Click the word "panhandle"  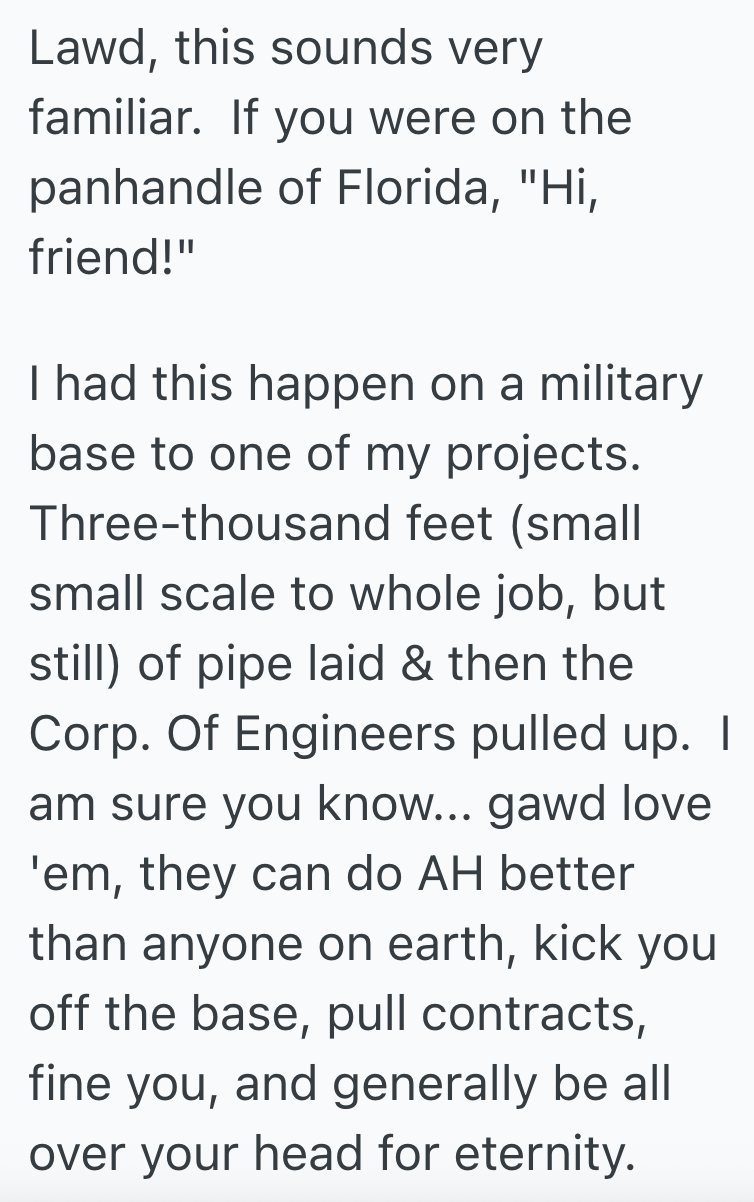(147, 189)
